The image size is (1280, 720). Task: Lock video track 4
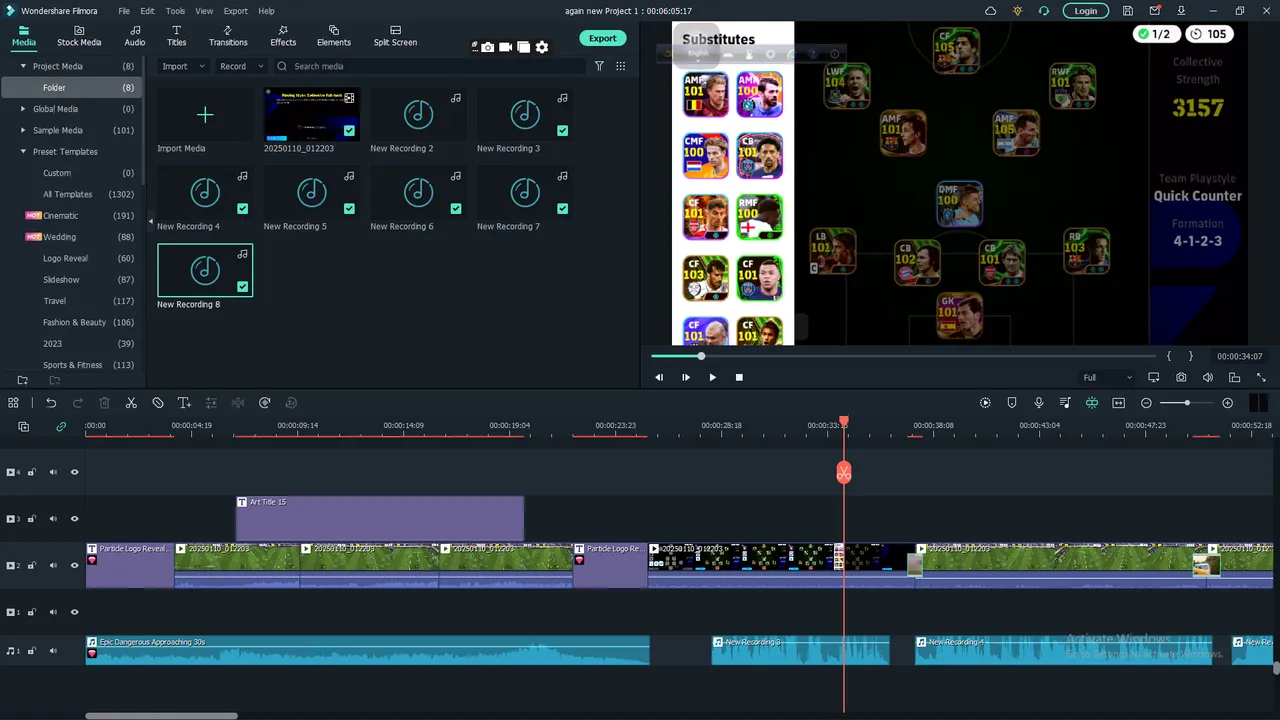[31, 472]
